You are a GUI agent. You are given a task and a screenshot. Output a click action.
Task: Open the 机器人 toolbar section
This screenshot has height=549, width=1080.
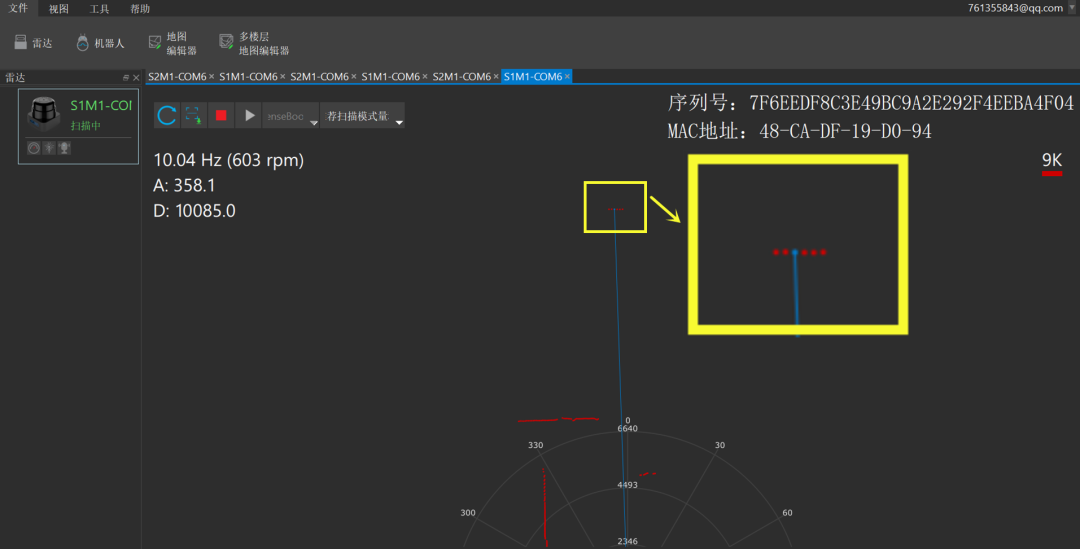click(x=100, y=43)
